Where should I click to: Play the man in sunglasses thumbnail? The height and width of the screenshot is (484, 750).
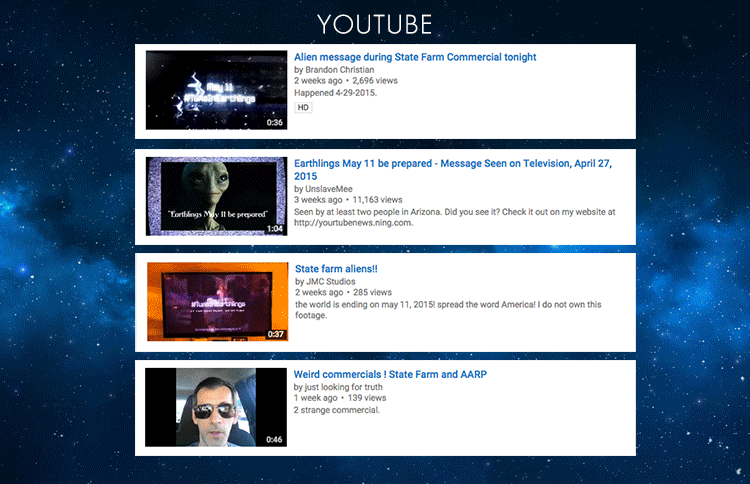point(216,407)
